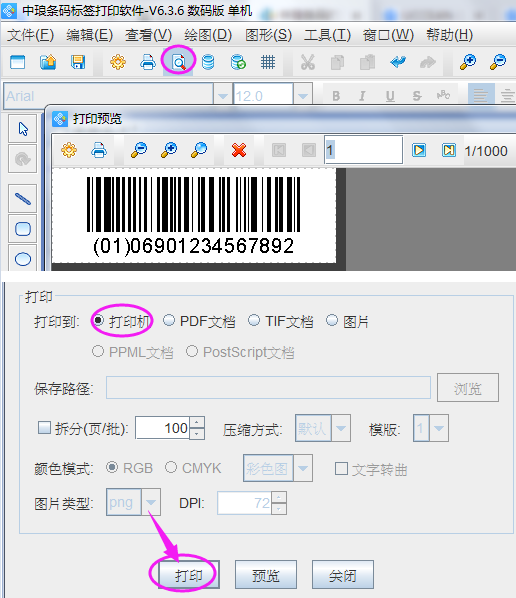Click the 保存路径 input field
Viewport: 516px width, 598px height.
point(268,387)
